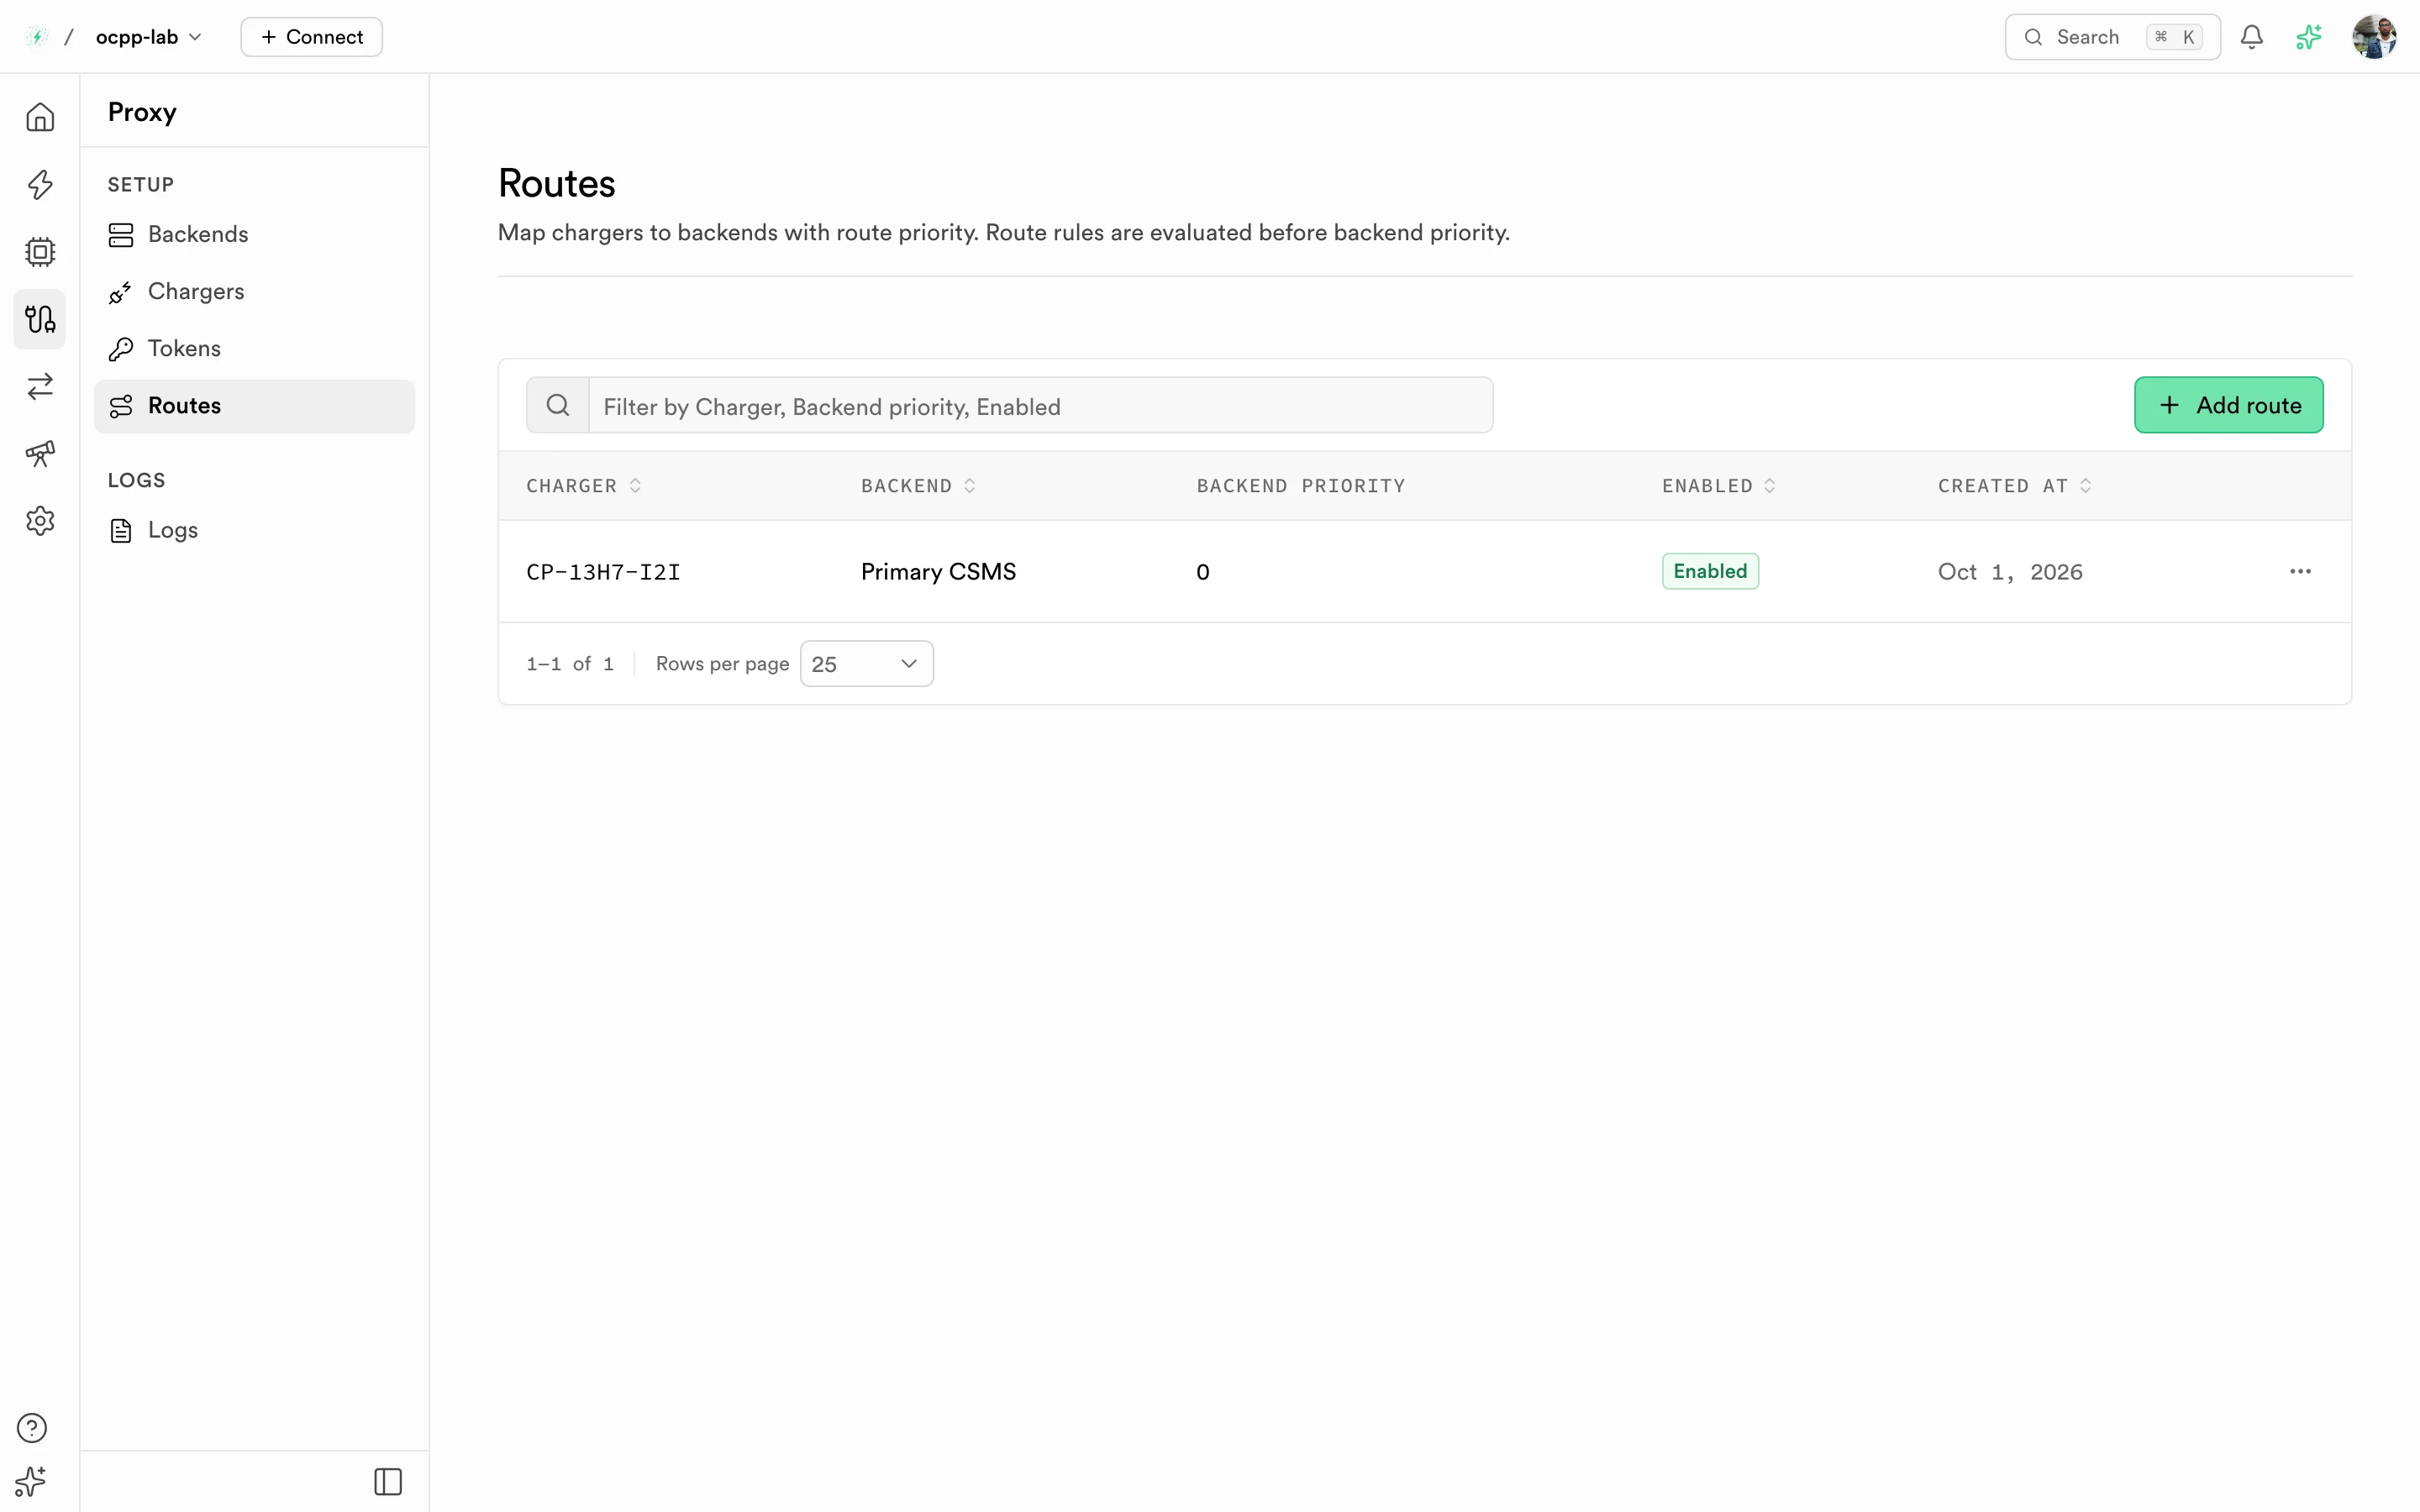Click the green sparkle icon in top bar
Viewport: 2420px width, 1512px height.
(x=2308, y=37)
